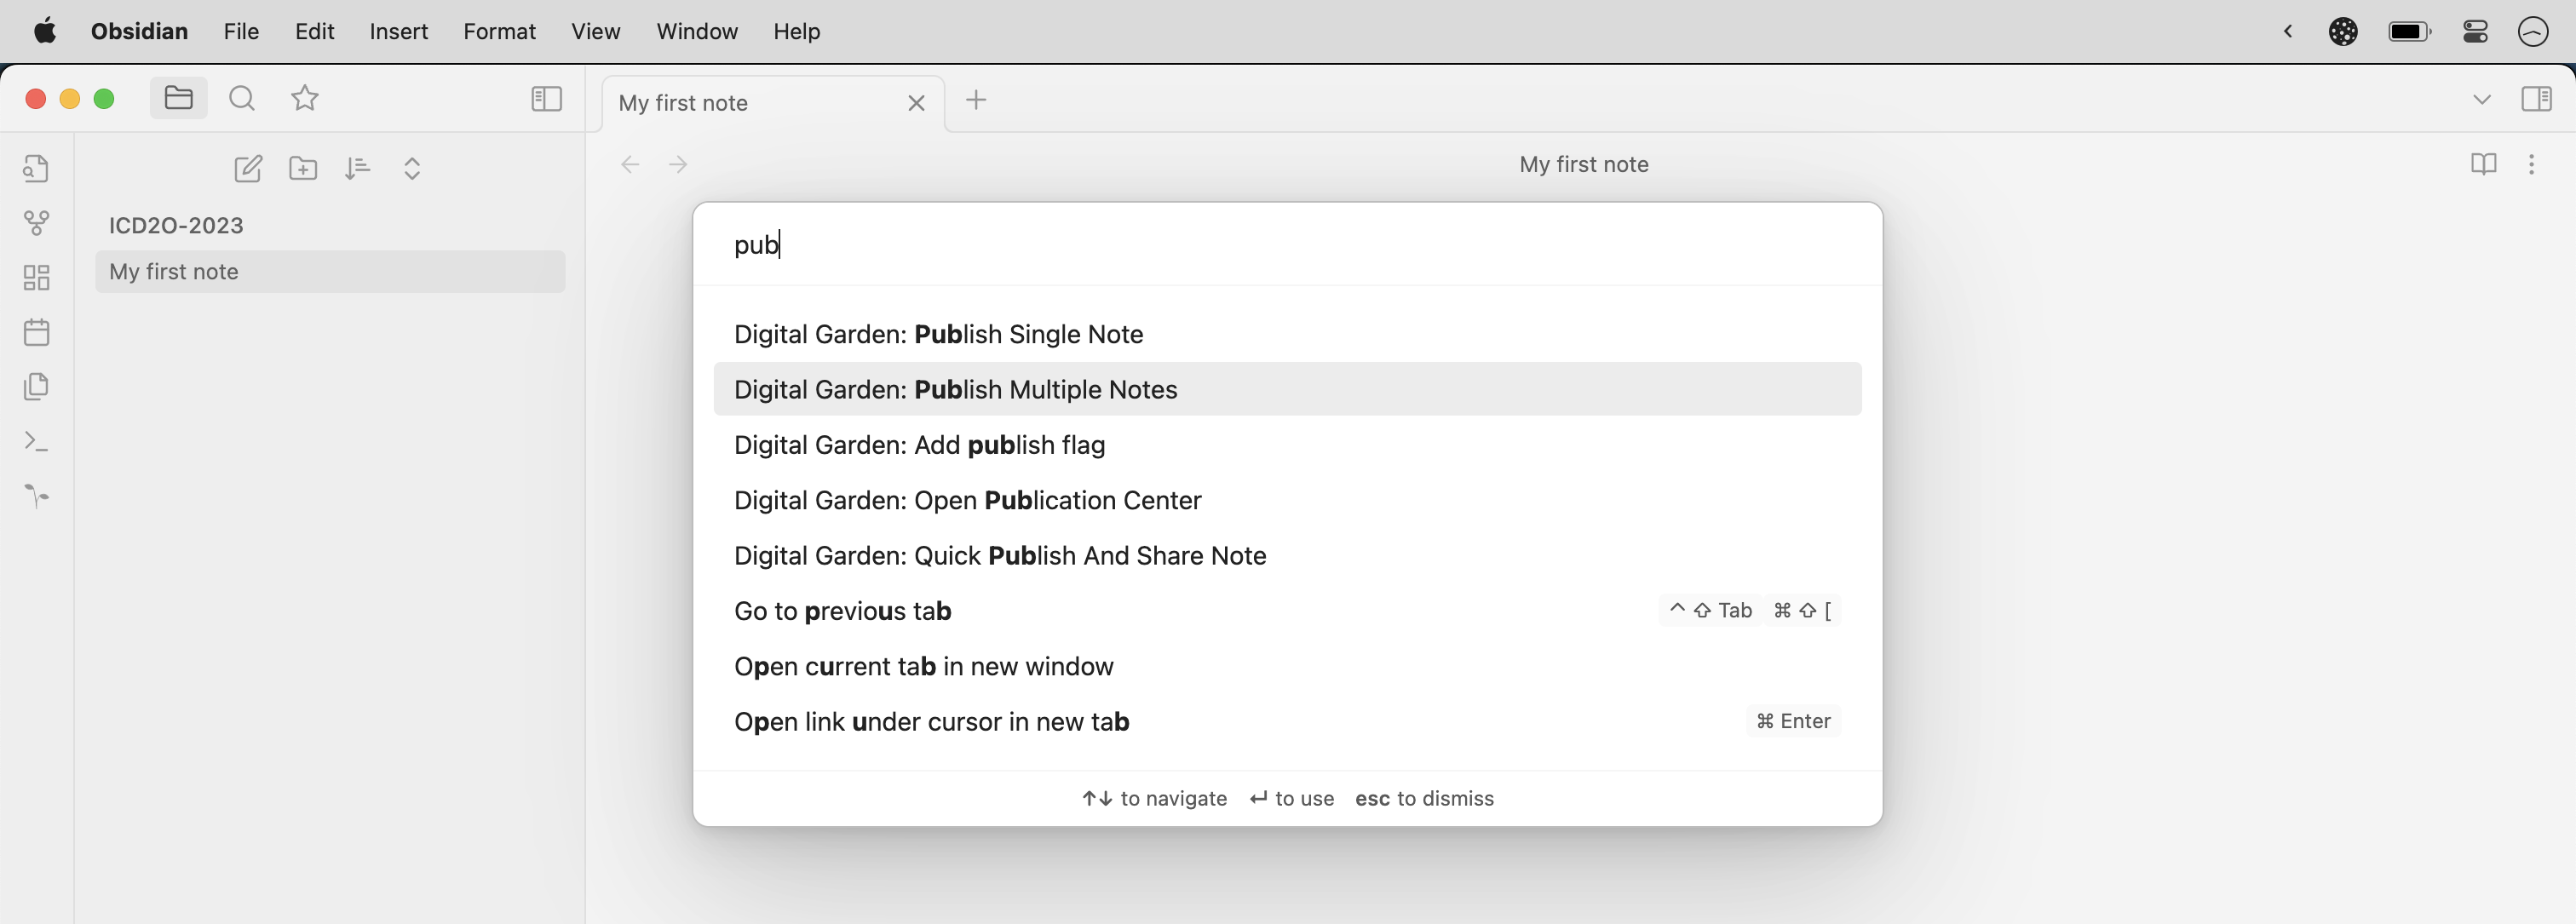Open command palette icon in ribbon
This screenshot has height=924, width=2576.
(x=36, y=441)
